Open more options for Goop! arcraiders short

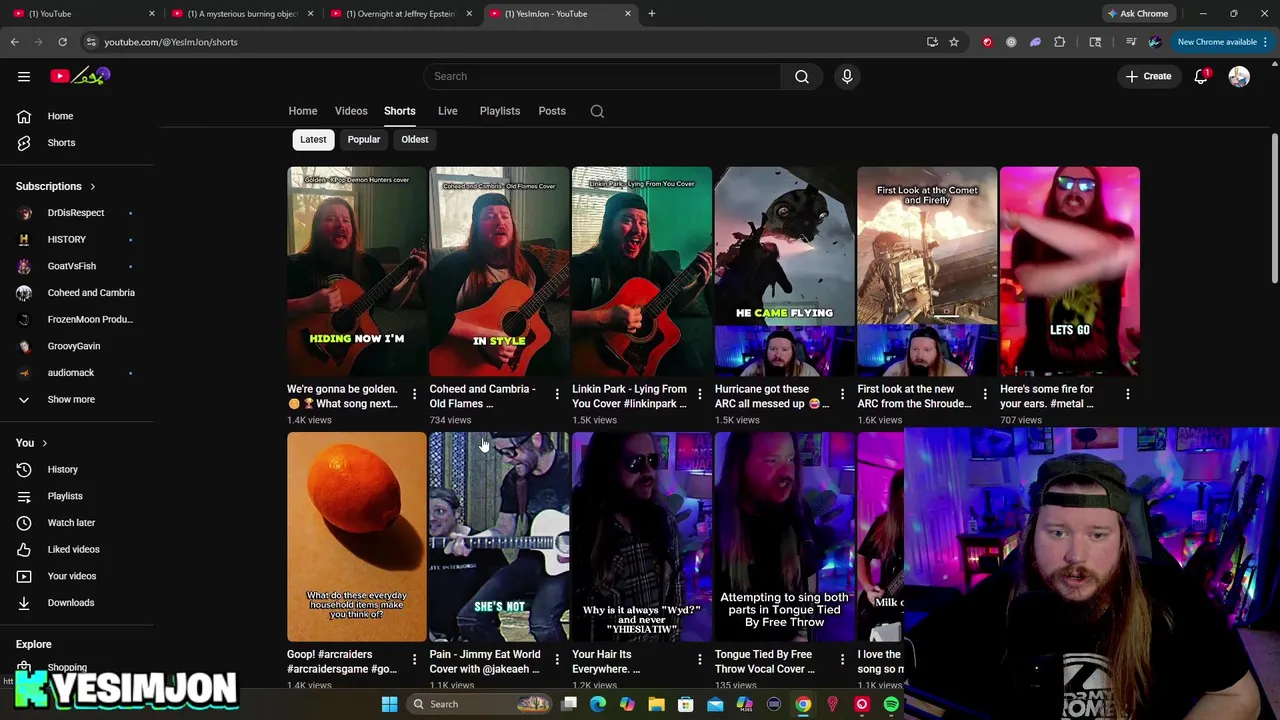tap(414, 659)
